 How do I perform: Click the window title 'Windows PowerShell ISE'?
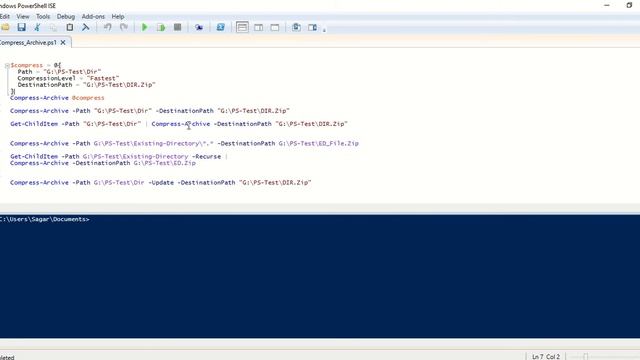28,6
